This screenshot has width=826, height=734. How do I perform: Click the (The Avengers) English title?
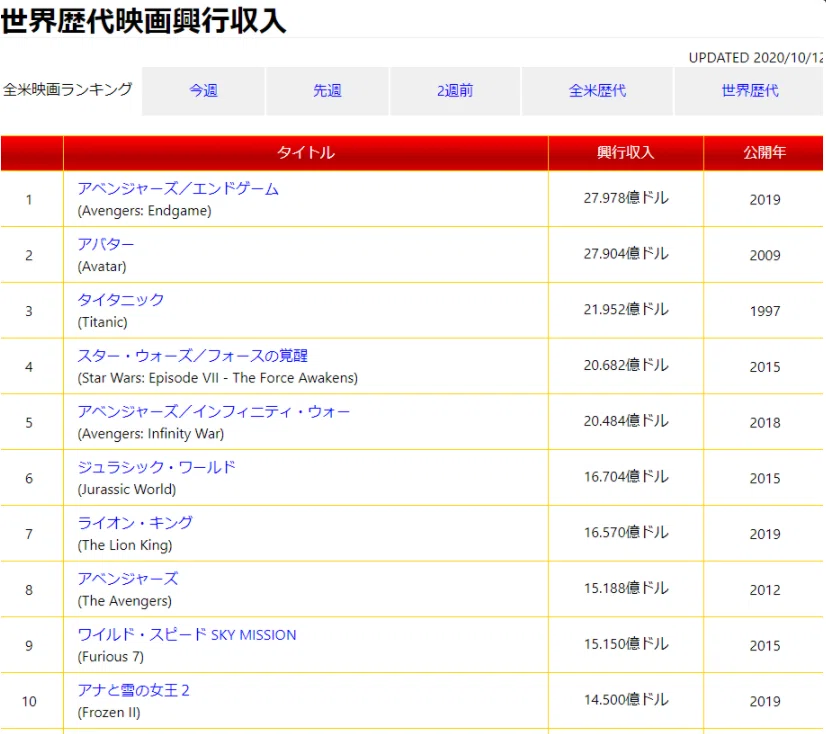125,601
